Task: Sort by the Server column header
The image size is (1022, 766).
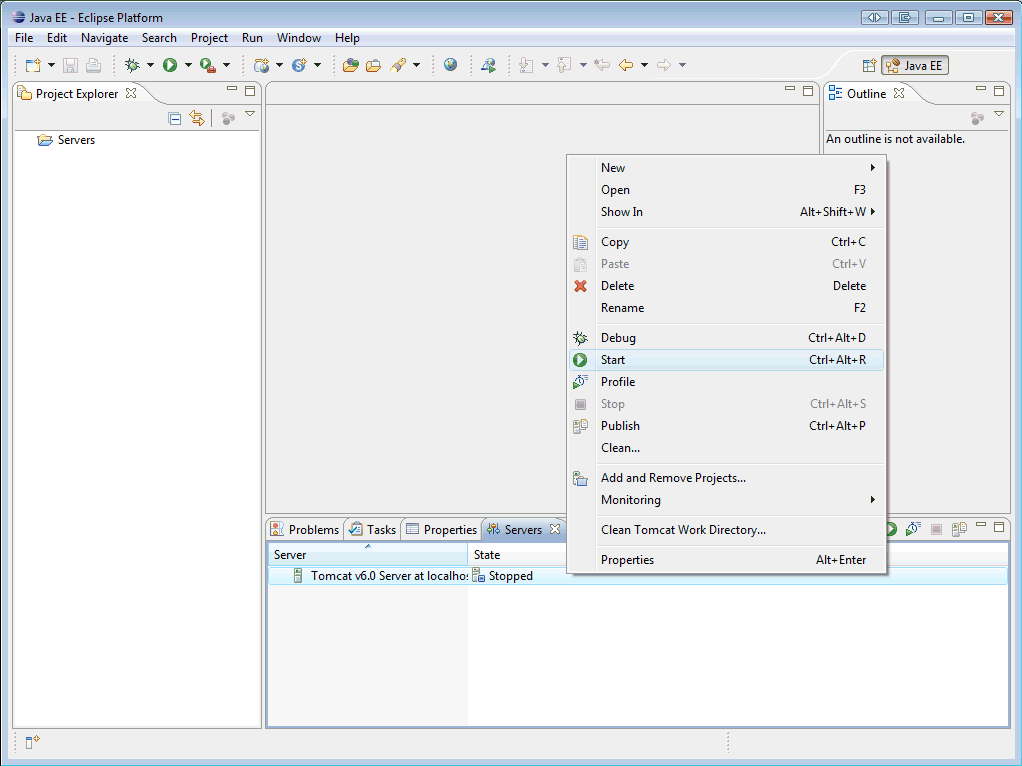Action: (368, 555)
